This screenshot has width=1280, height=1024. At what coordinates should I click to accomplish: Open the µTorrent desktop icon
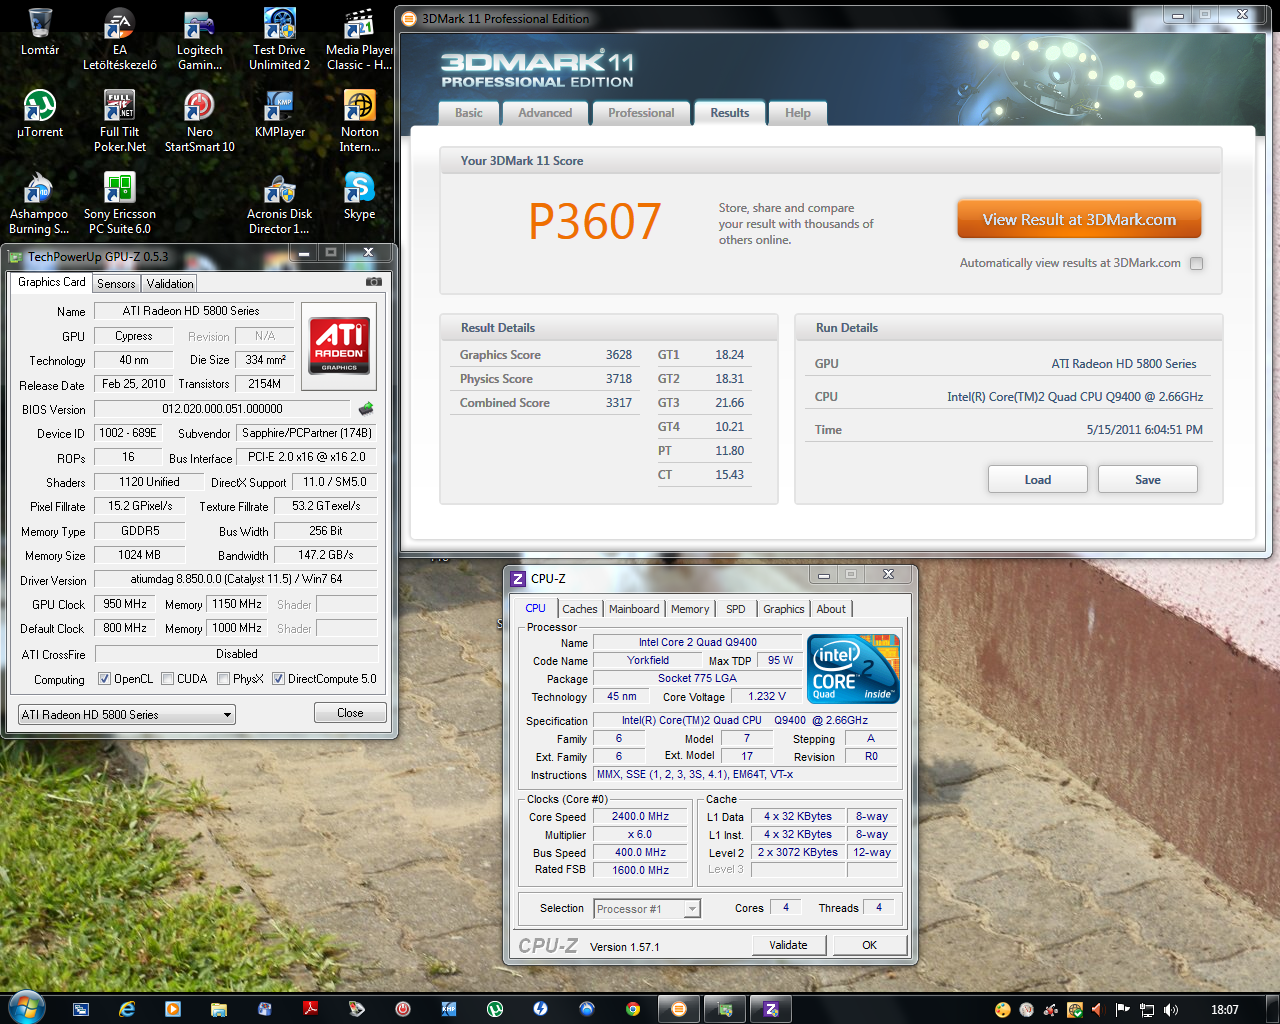(x=40, y=114)
